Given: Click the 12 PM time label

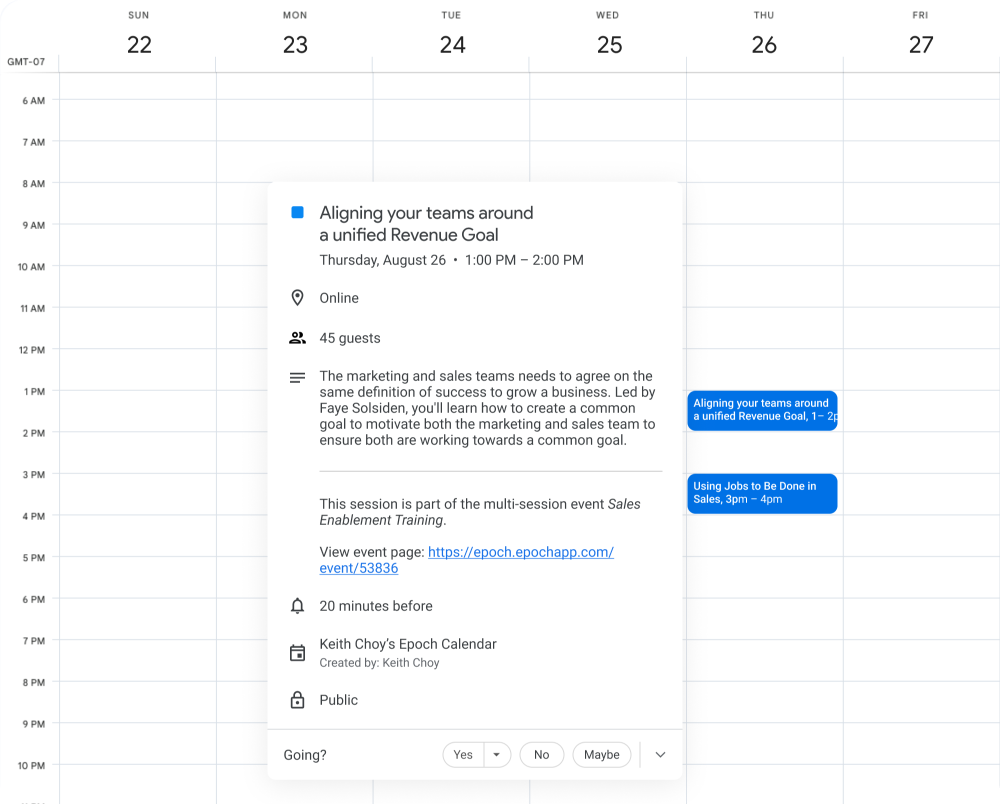Looking at the screenshot, I should 32,350.
